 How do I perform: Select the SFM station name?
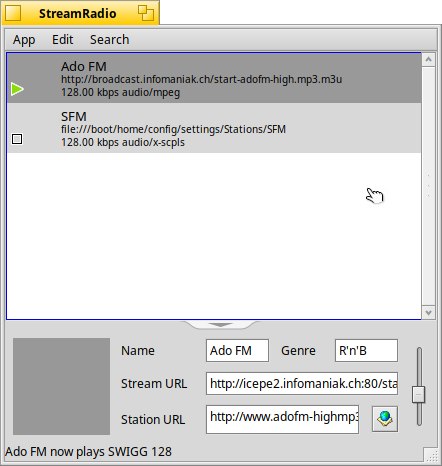point(74,116)
